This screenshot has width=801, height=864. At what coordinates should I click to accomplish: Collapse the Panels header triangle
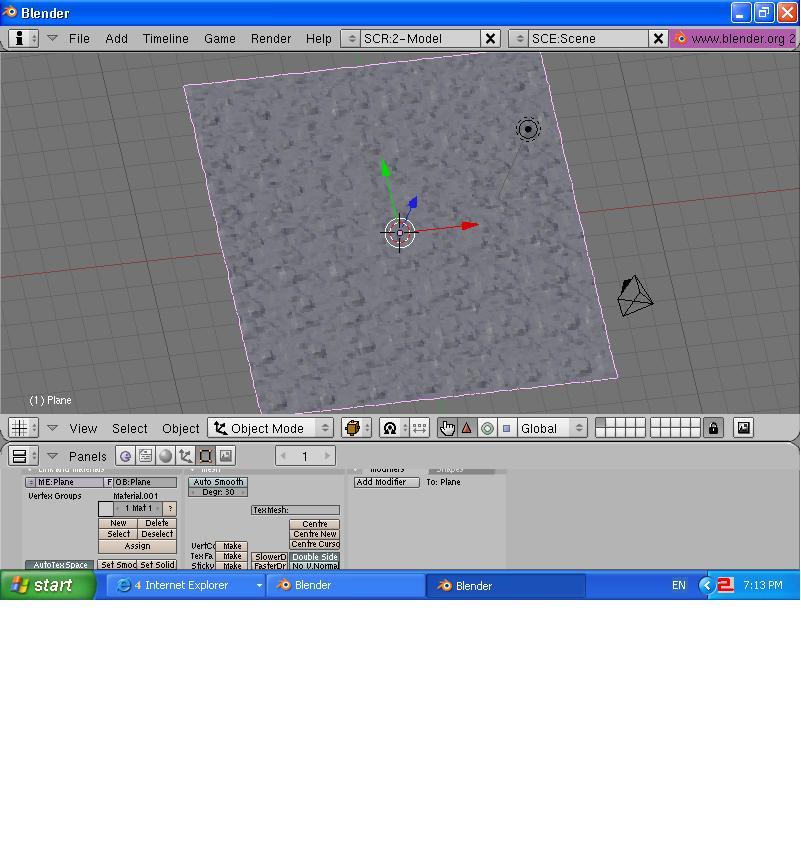pos(52,456)
